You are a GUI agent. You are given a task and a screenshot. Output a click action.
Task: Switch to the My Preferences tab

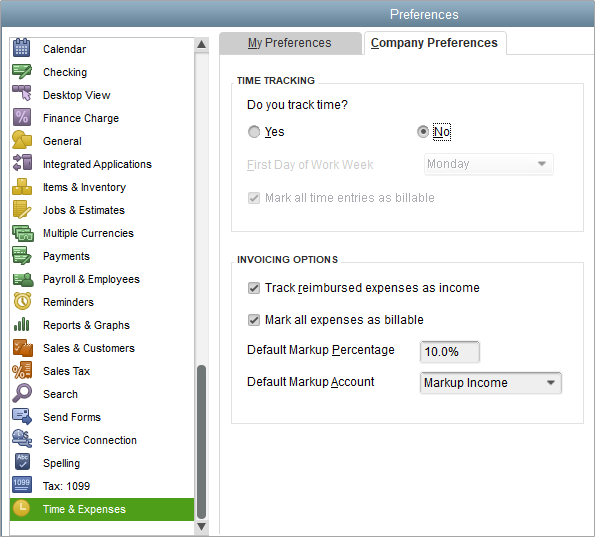point(290,43)
